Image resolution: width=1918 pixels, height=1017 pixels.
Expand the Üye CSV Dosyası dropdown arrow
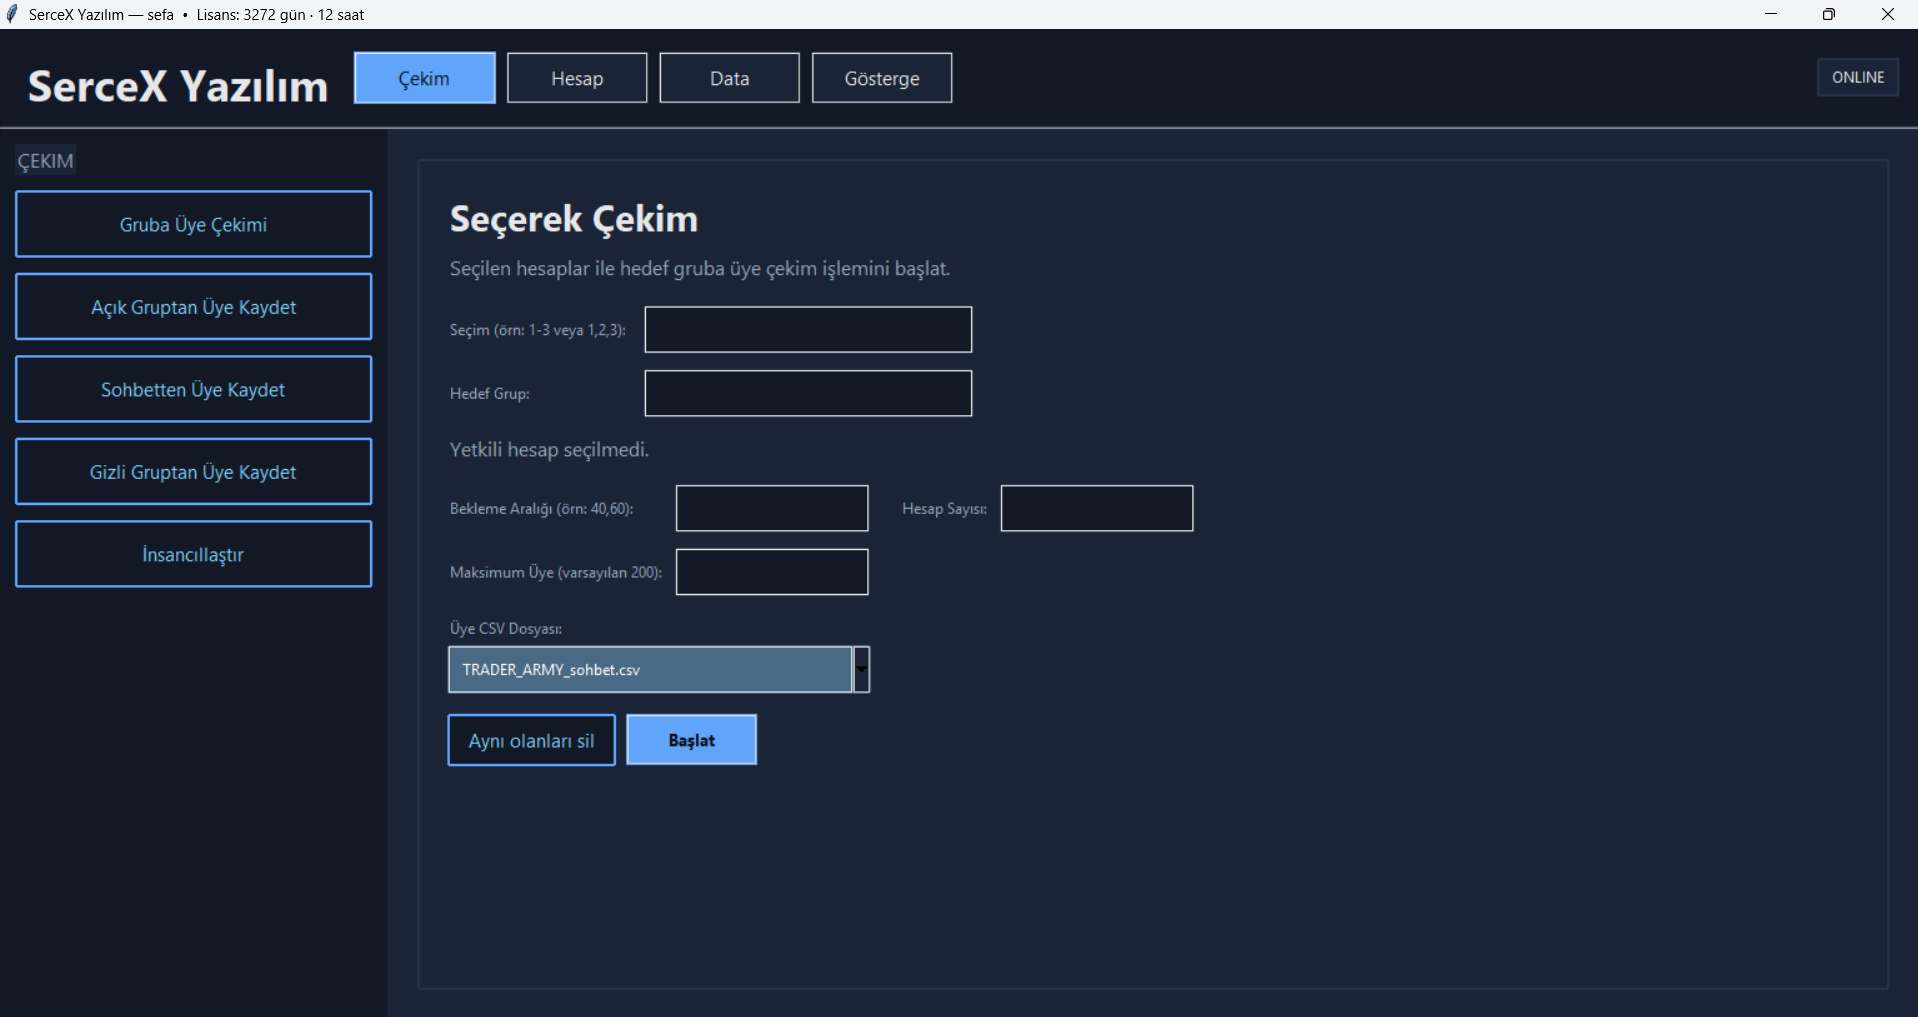861,669
